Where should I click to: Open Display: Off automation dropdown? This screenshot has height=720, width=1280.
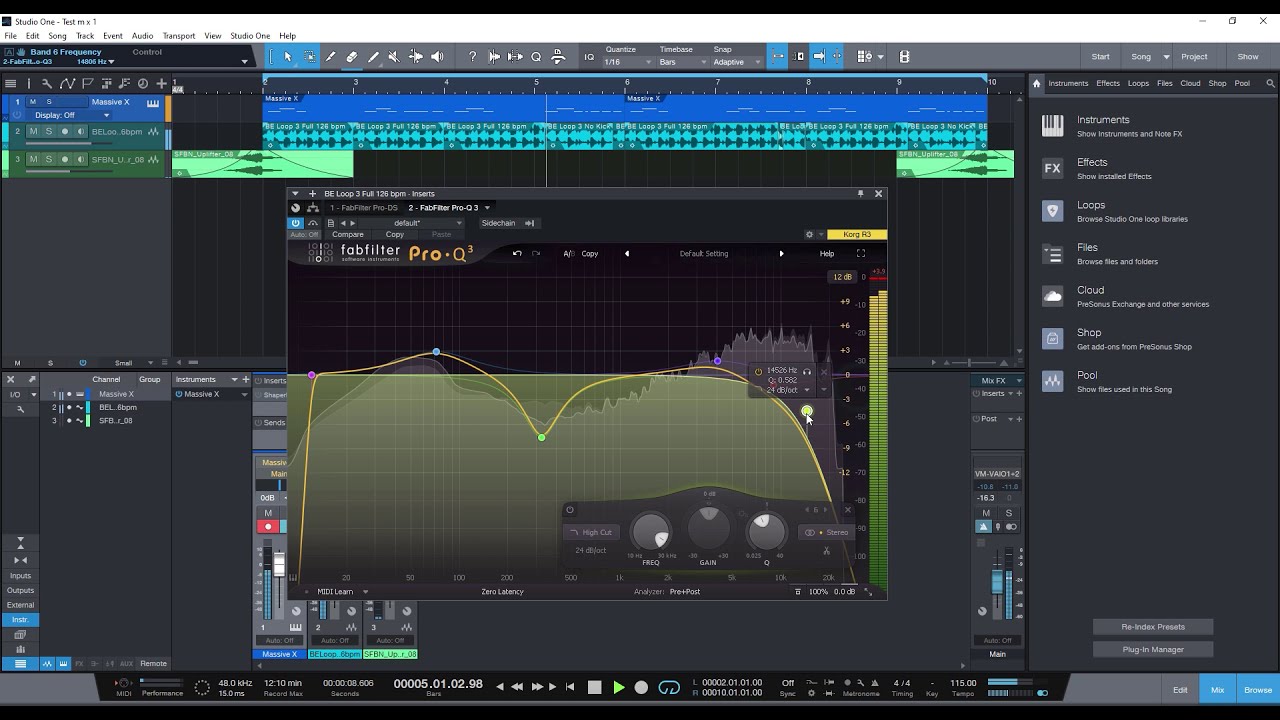68,115
